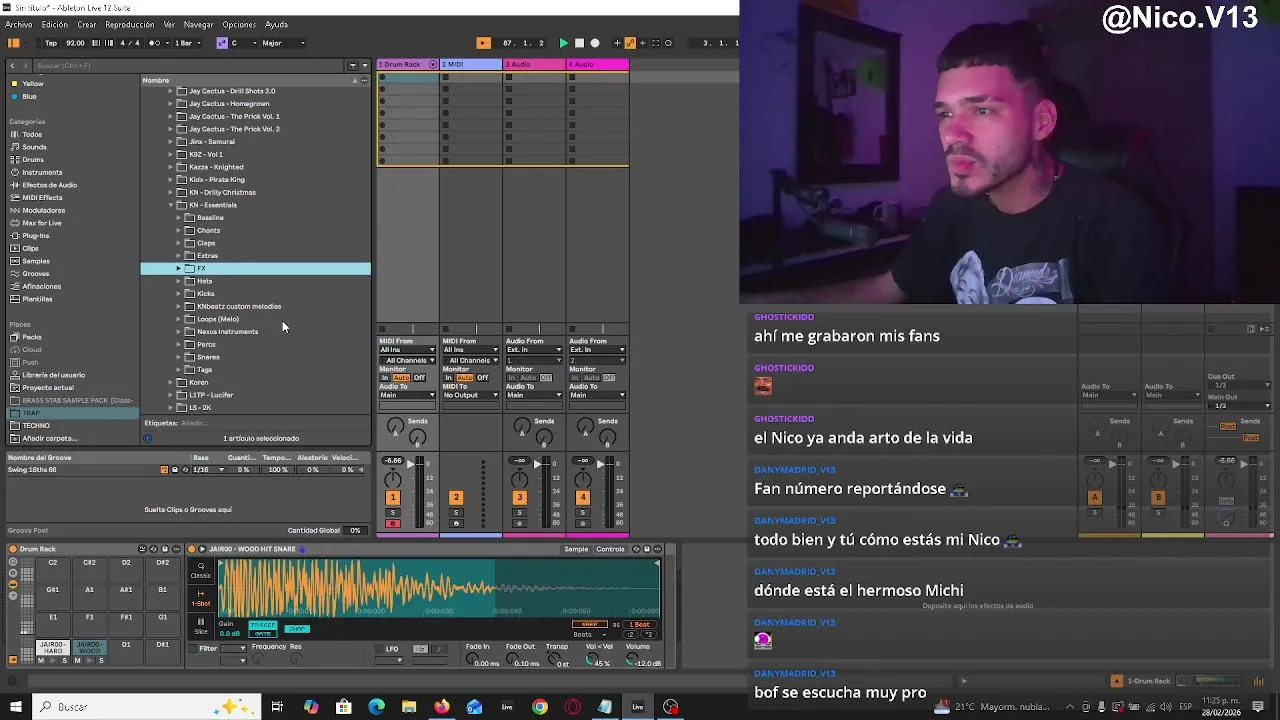Select the 1-Shot playback mode icon
The image size is (1280, 720).
coord(201,597)
